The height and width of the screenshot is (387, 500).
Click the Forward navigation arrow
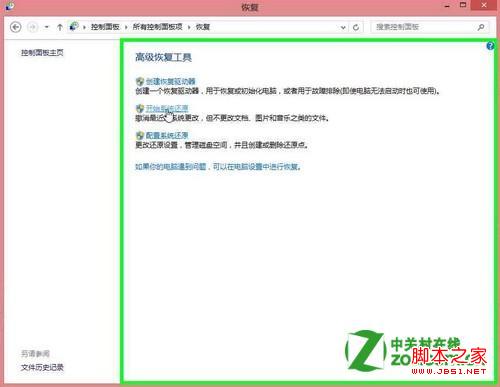tap(32, 27)
